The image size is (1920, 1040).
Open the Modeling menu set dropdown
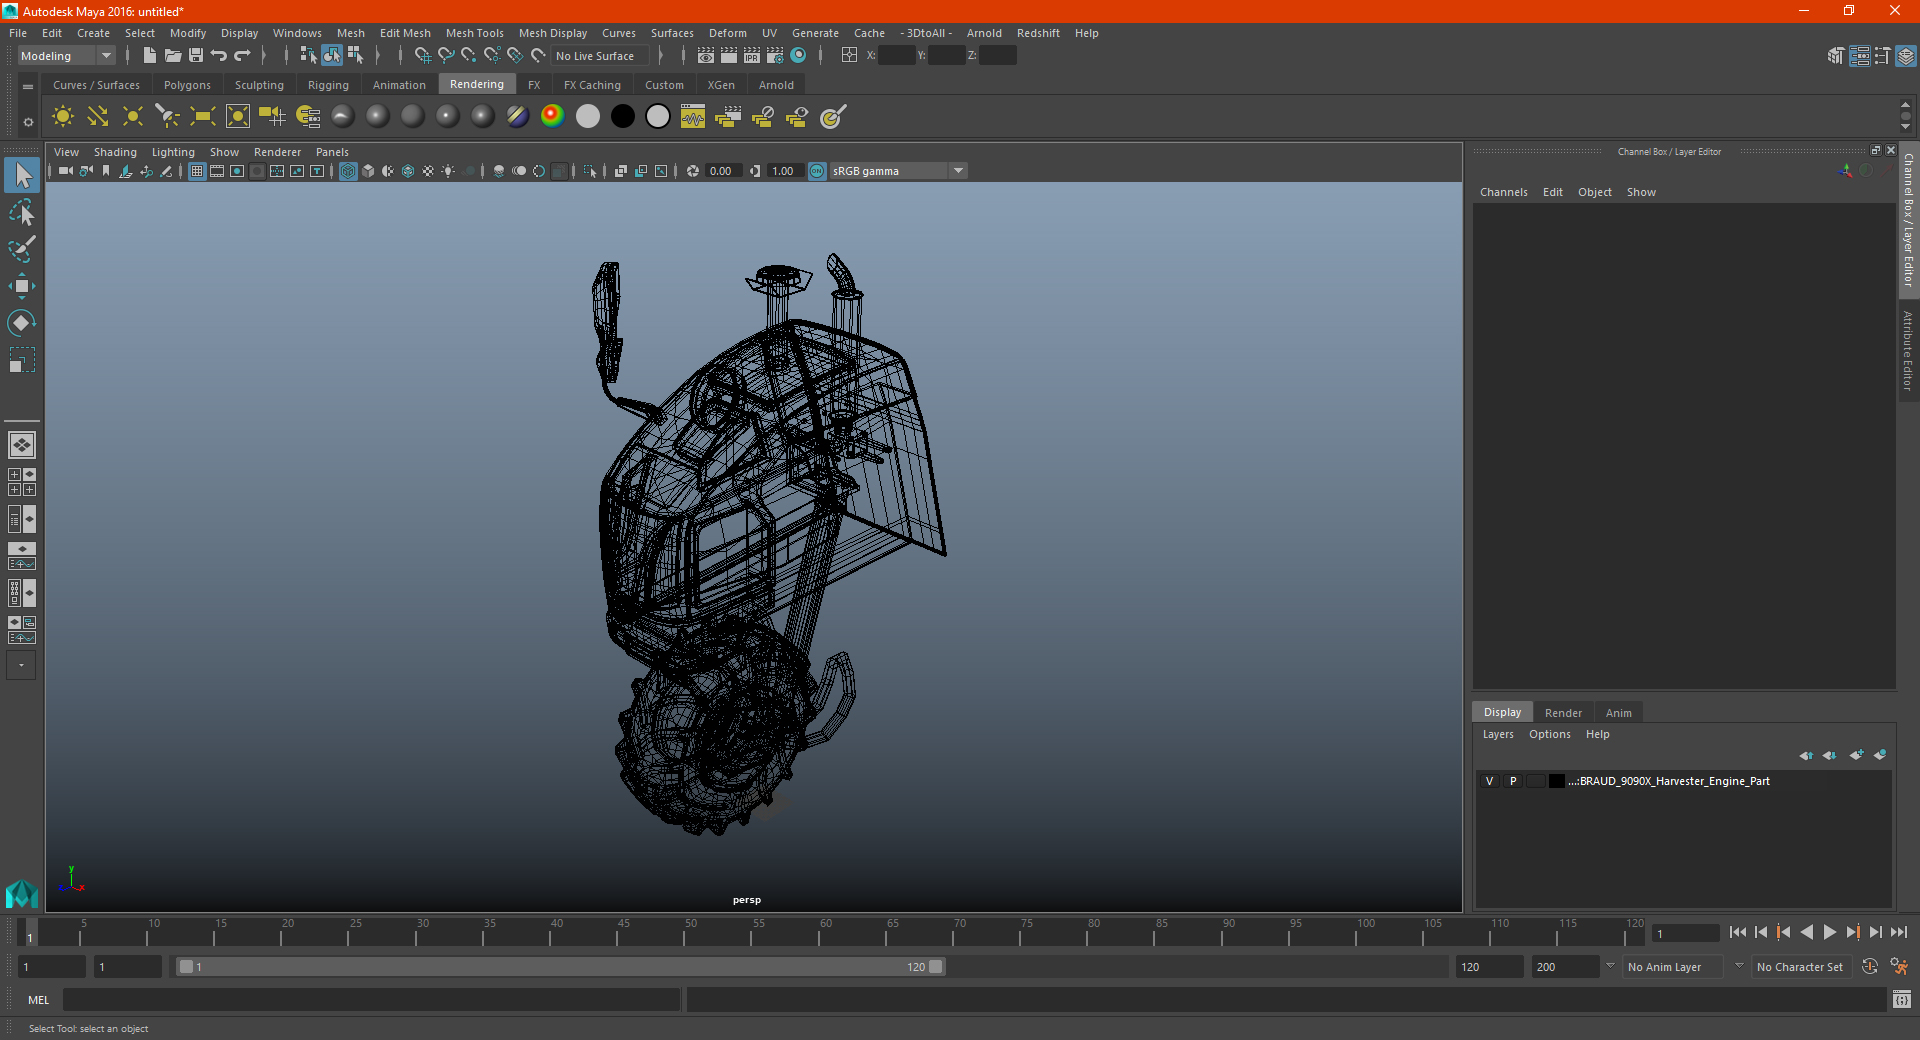click(67, 56)
